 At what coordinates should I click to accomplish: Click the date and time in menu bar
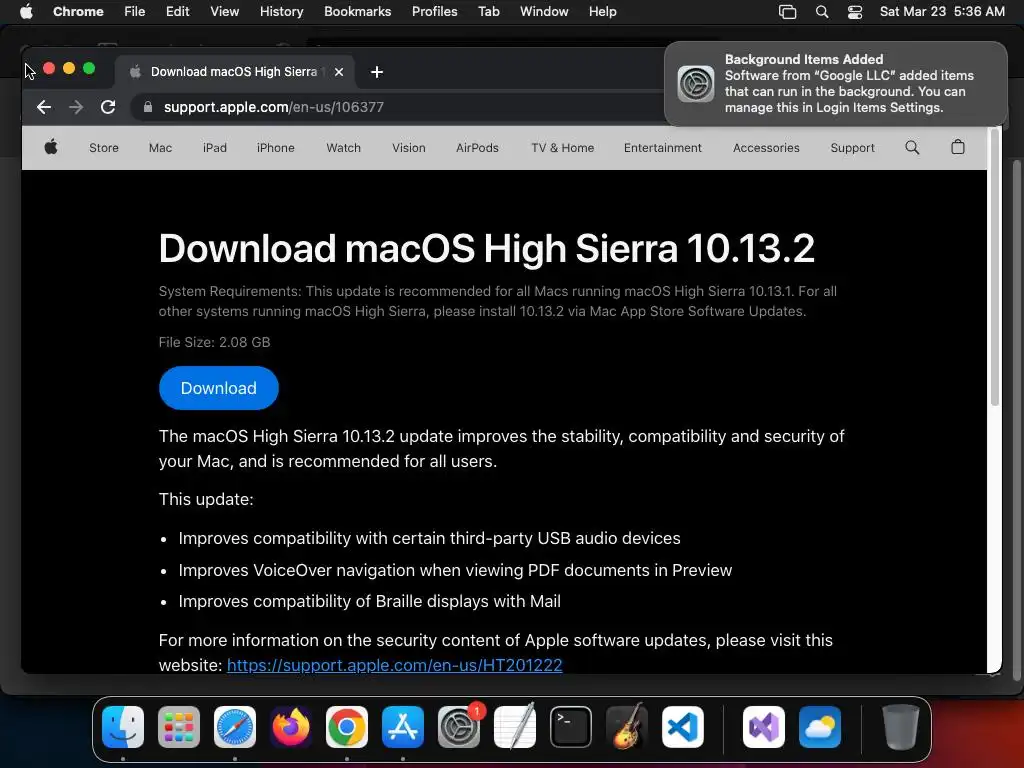[x=942, y=12]
